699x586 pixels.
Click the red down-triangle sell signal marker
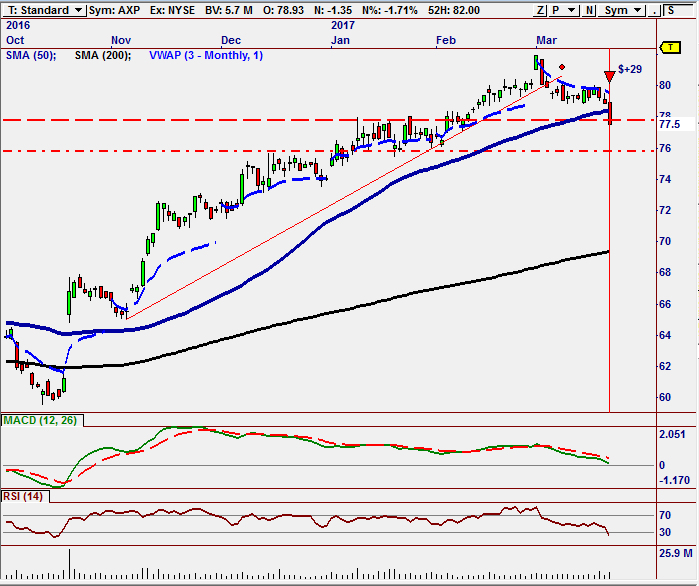(x=609, y=76)
